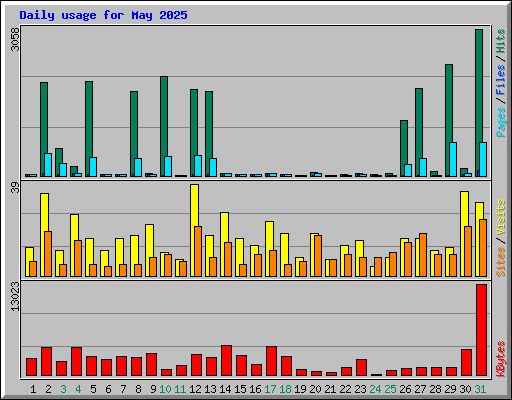Click the orange sites bar for day 31

click(x=483, y=248)
